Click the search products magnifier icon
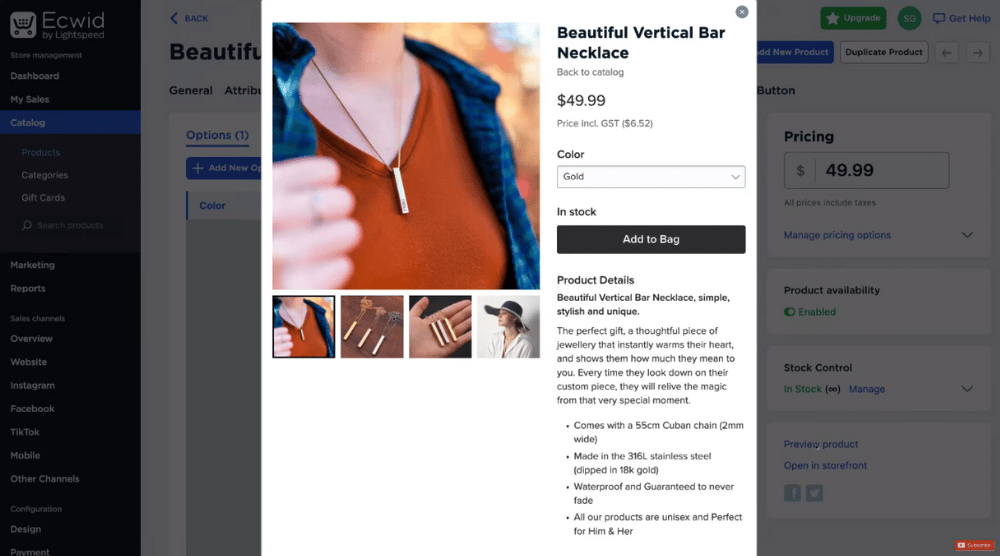1000x556 pixels. pyautogui.click(x=27, y=225)
